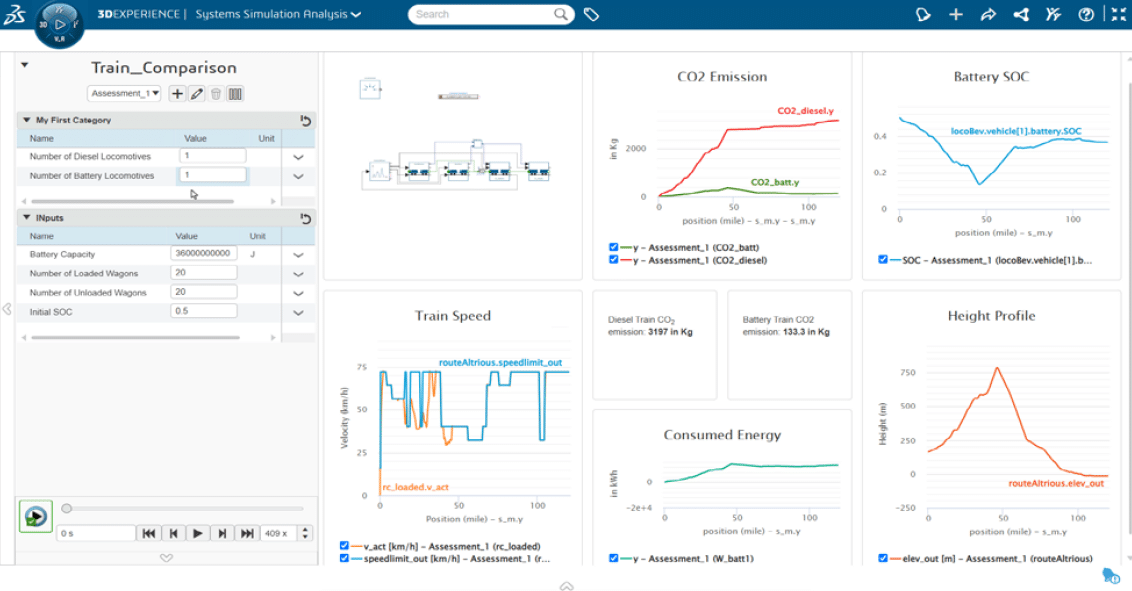
Task: Uncheck the CO2_diesel series checkbox
Action: coord(613,260)
